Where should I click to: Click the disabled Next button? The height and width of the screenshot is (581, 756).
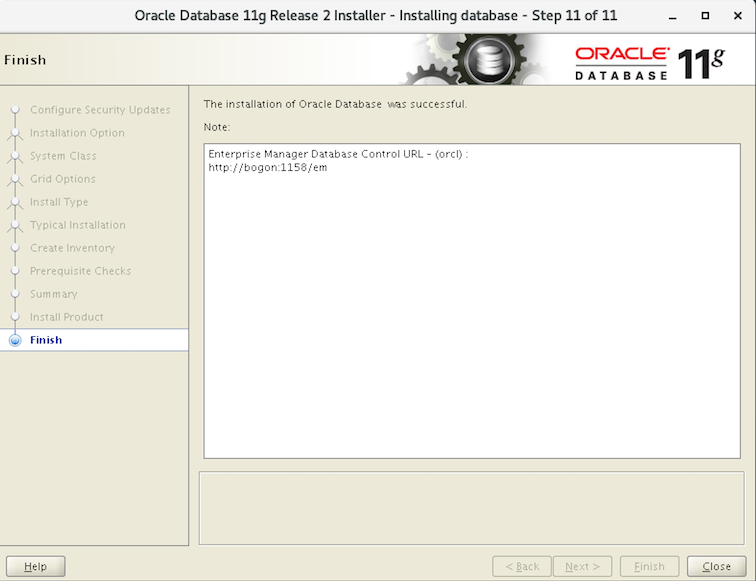(582, 566)
